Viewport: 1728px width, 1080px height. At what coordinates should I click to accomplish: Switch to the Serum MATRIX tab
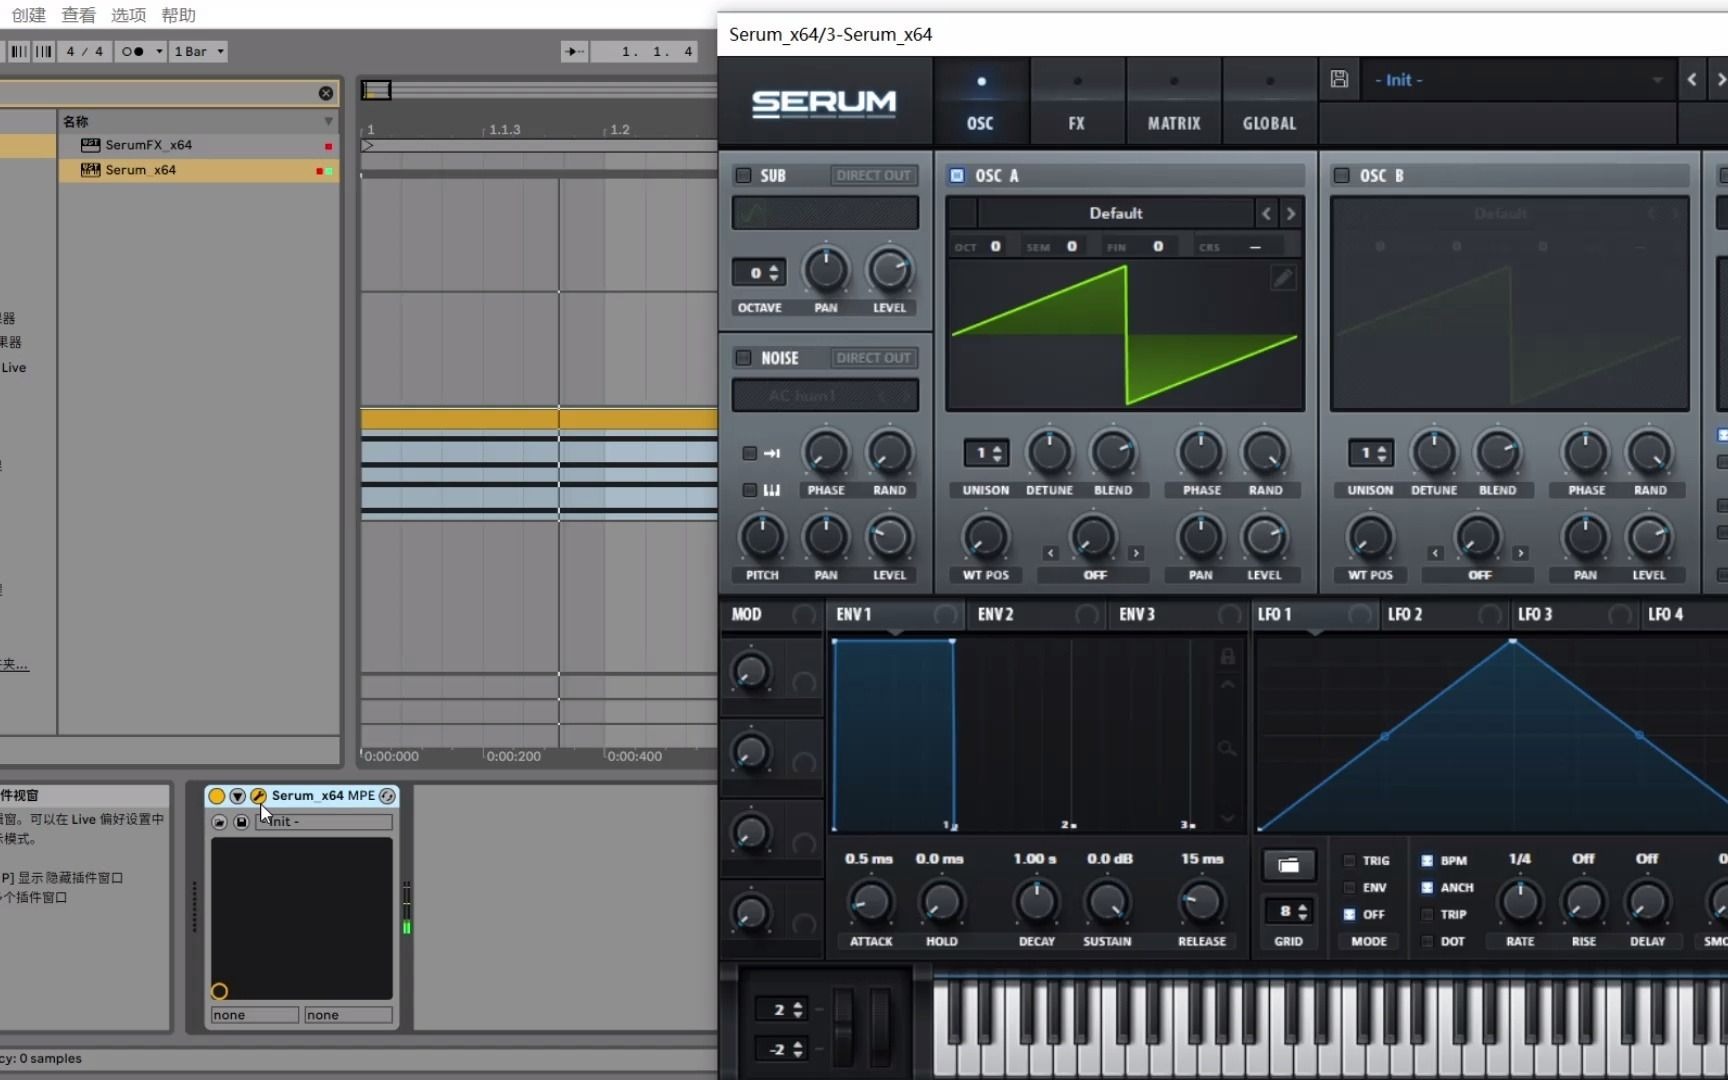[x=1174, y=103]
